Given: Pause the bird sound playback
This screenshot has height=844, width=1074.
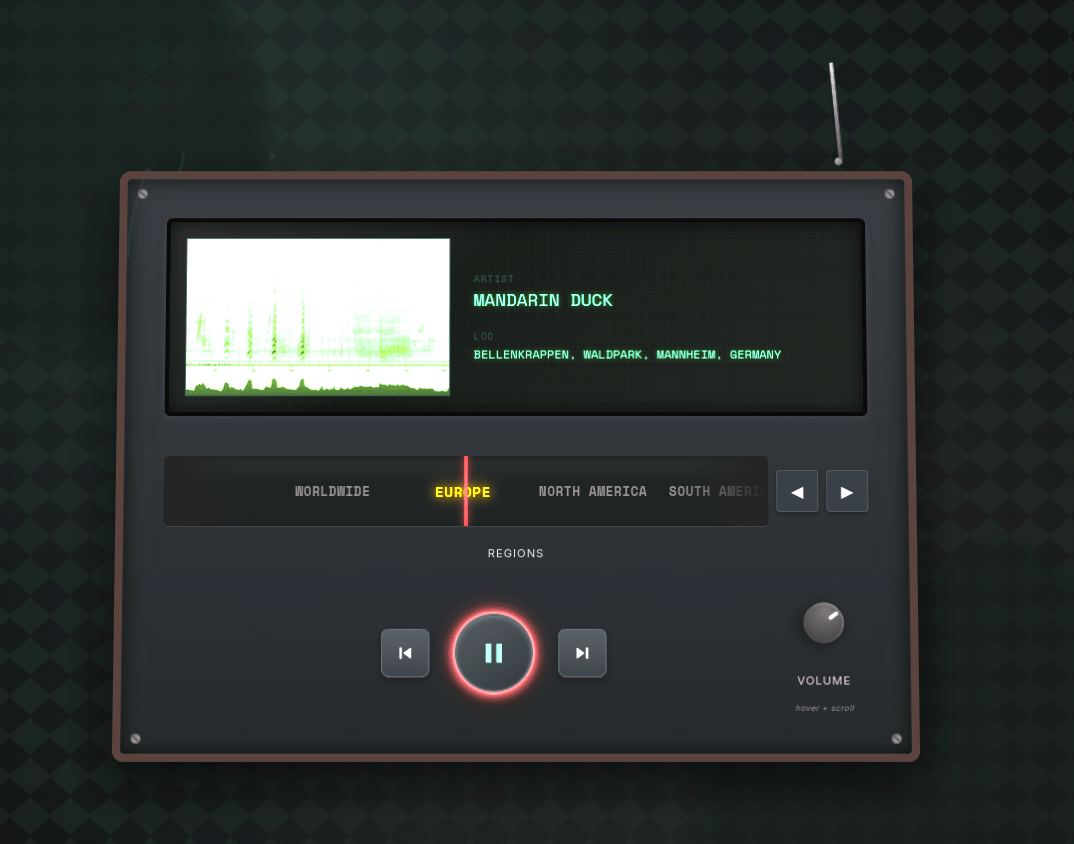Looking at the screenshot, I should [x=493, y=653].
